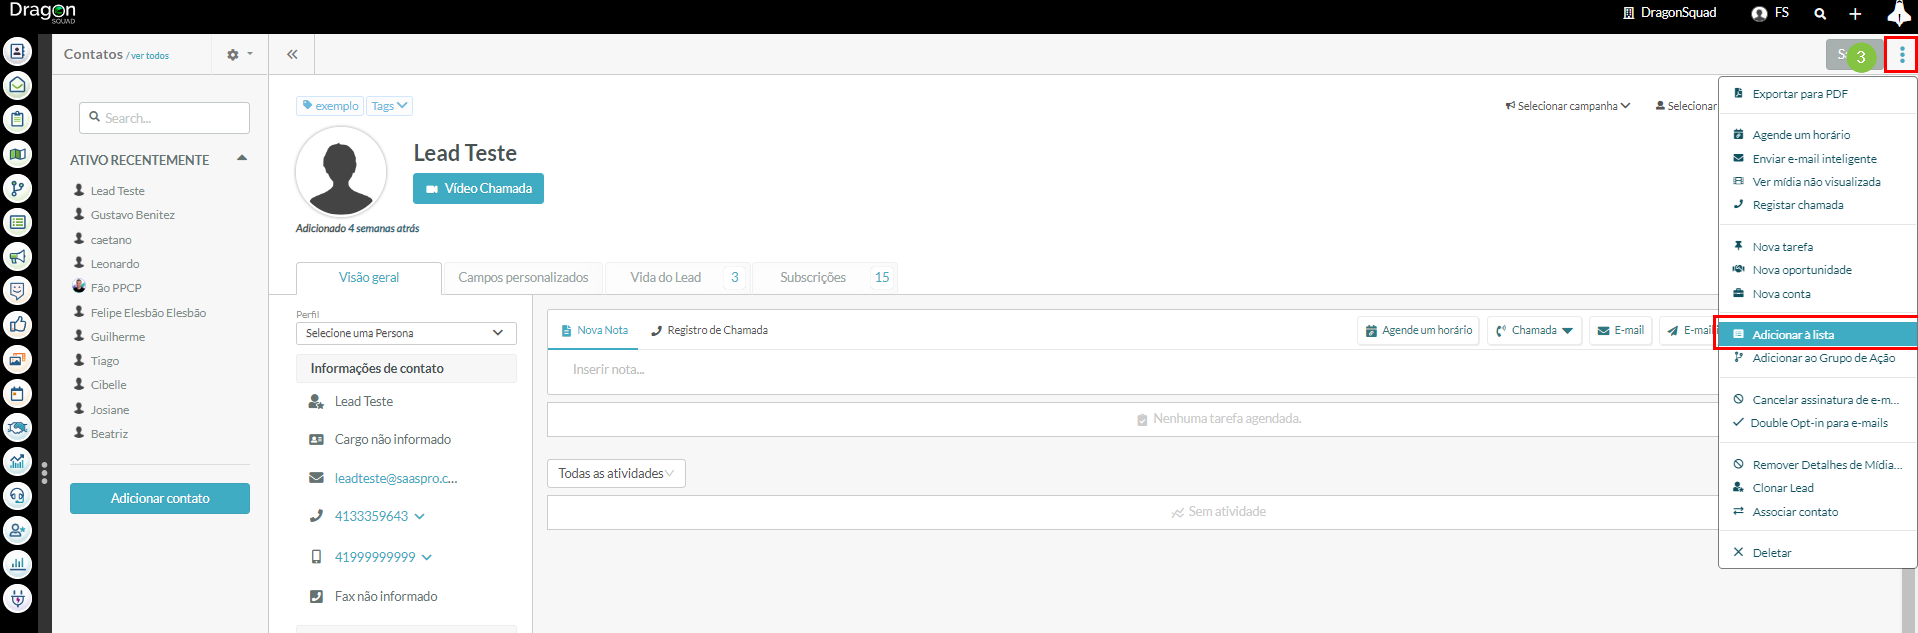This screenshot has width=1918, height=633.
Task: Open the growth chart sidebar icon
Action: click(17, 462)
